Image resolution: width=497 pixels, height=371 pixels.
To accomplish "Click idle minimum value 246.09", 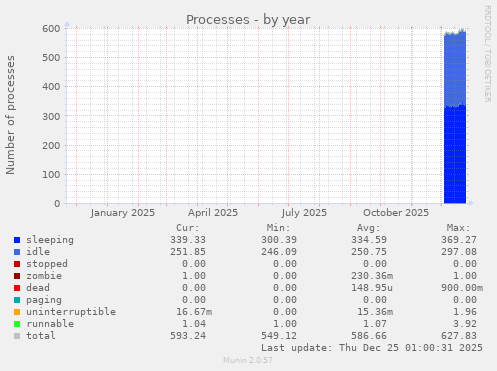I will (279, 252).
